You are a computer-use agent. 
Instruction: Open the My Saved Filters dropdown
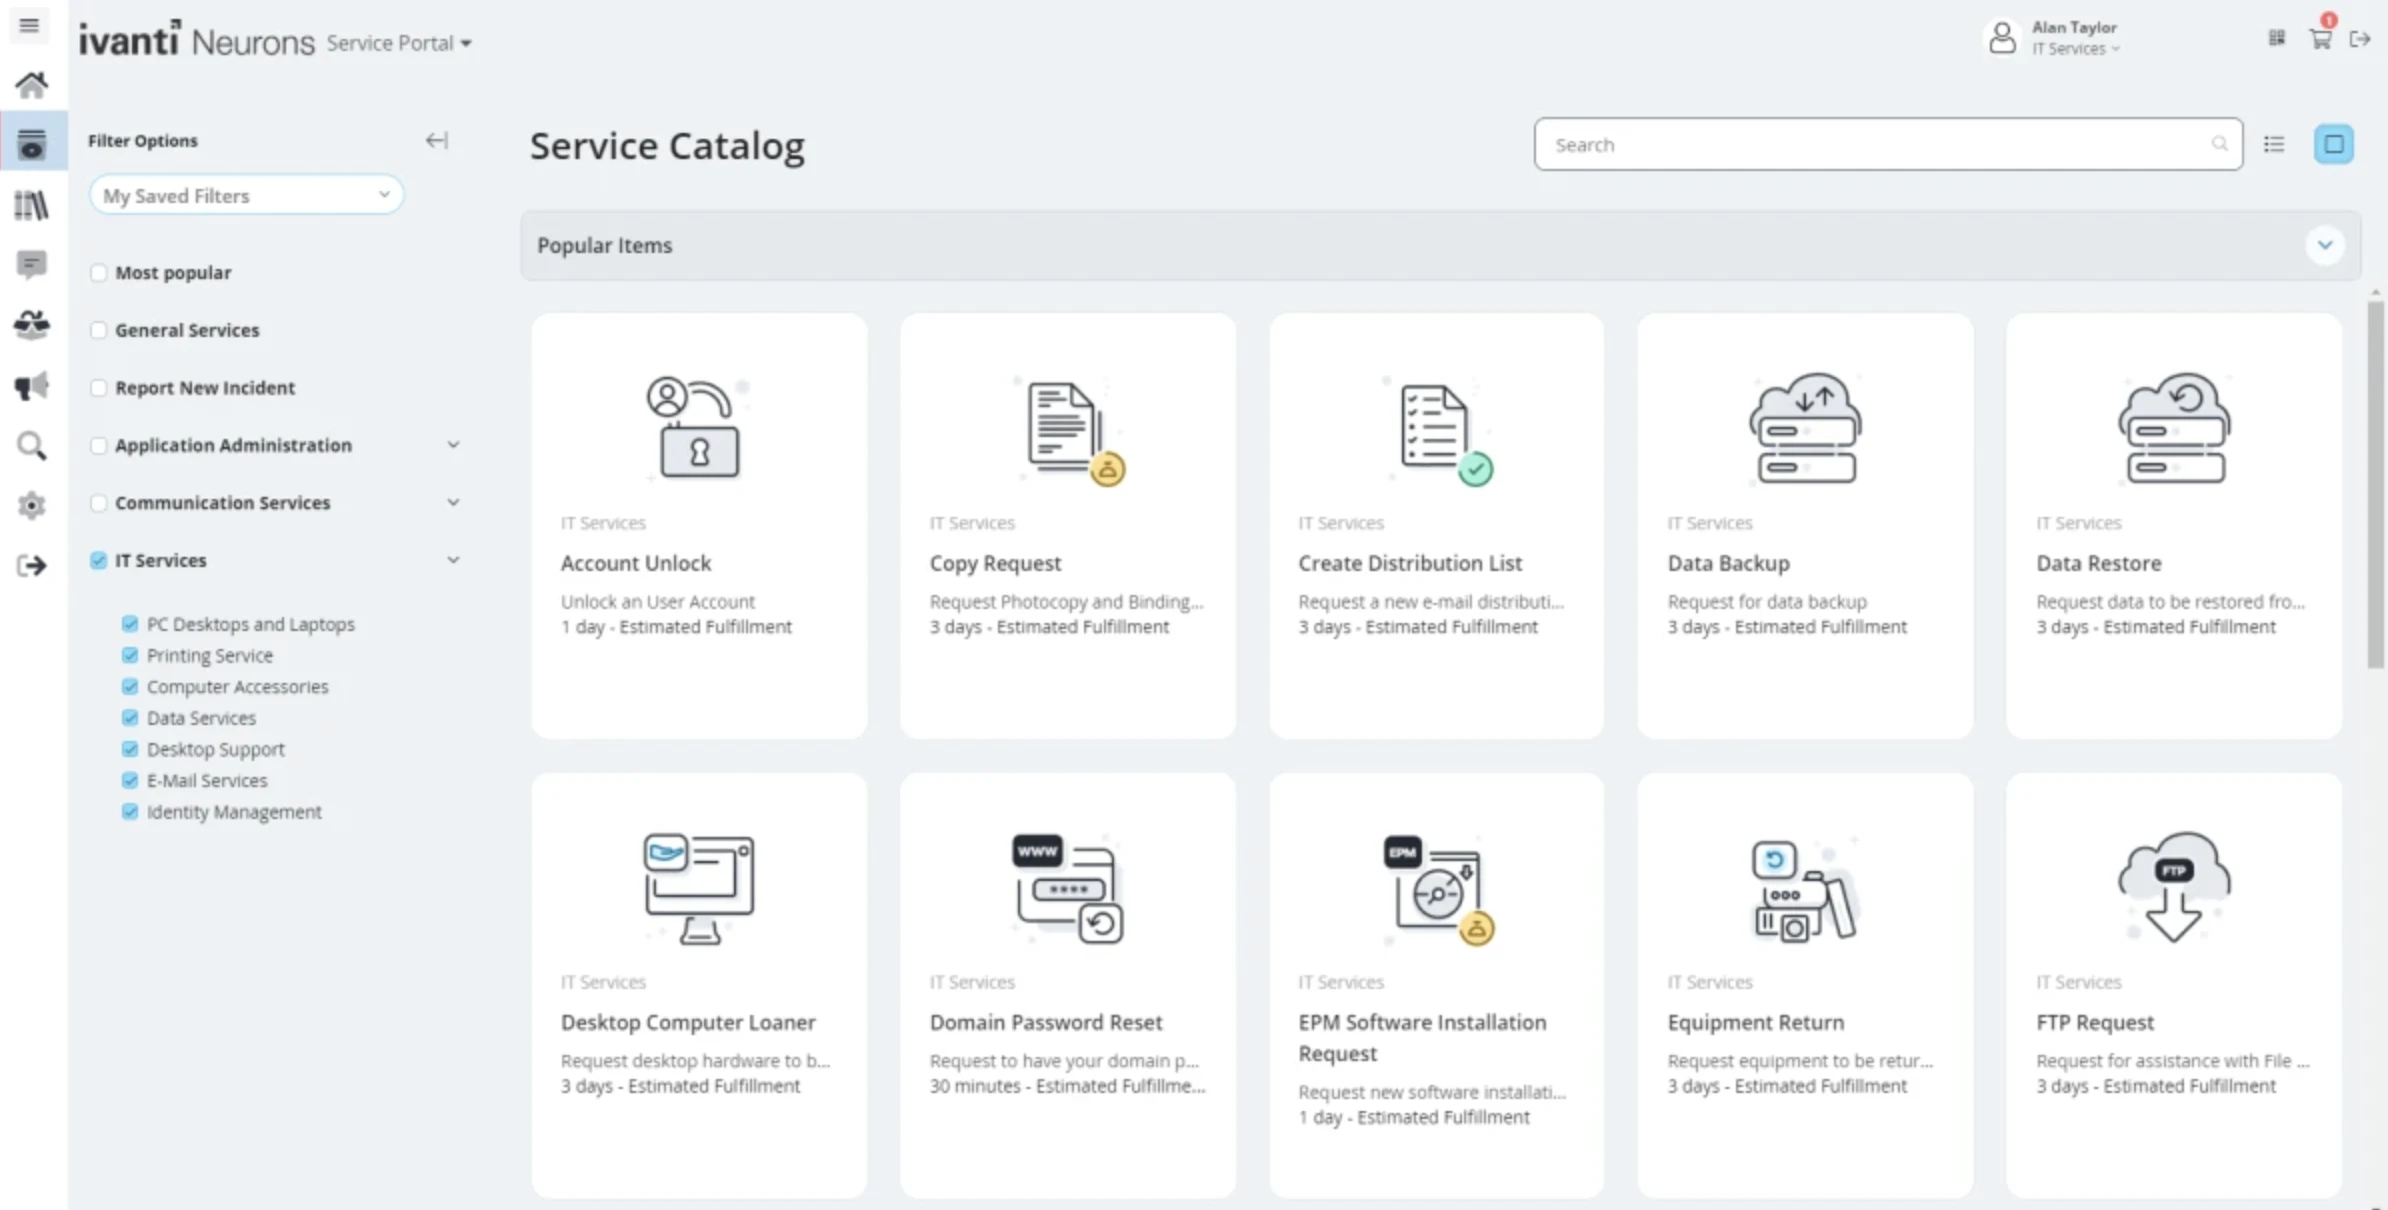[246, 195]
